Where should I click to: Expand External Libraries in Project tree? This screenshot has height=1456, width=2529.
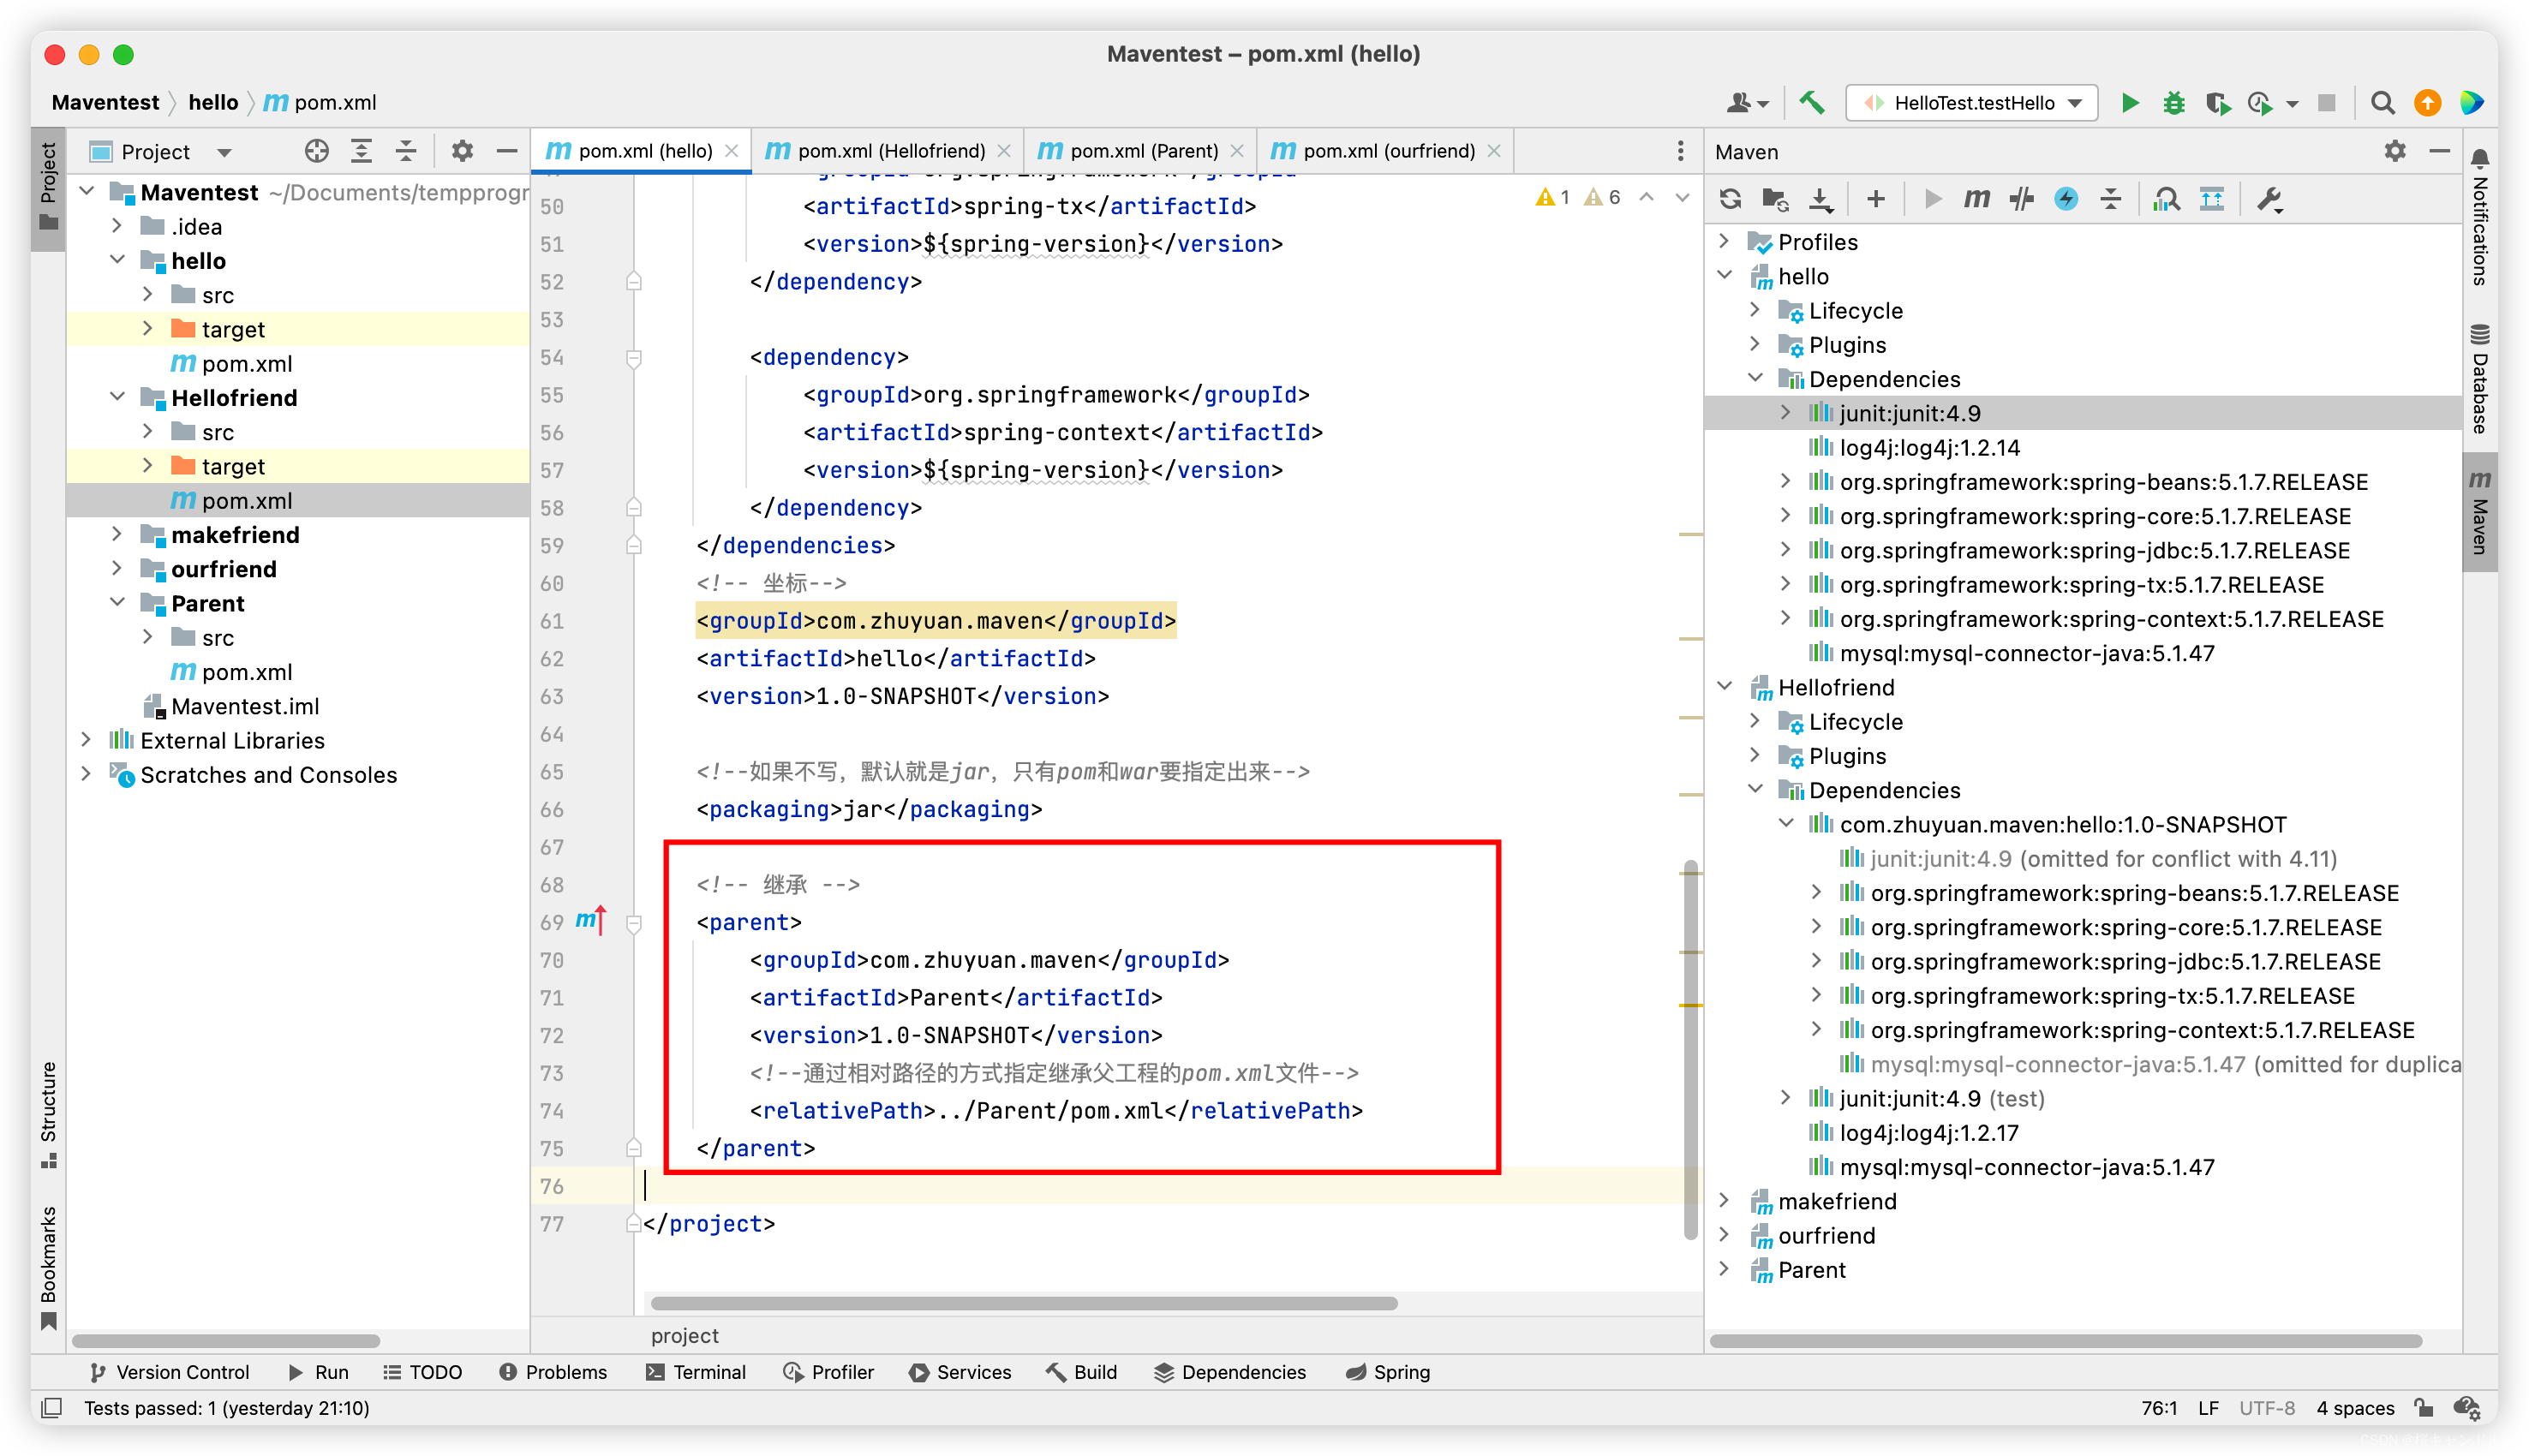click(86, 739)
